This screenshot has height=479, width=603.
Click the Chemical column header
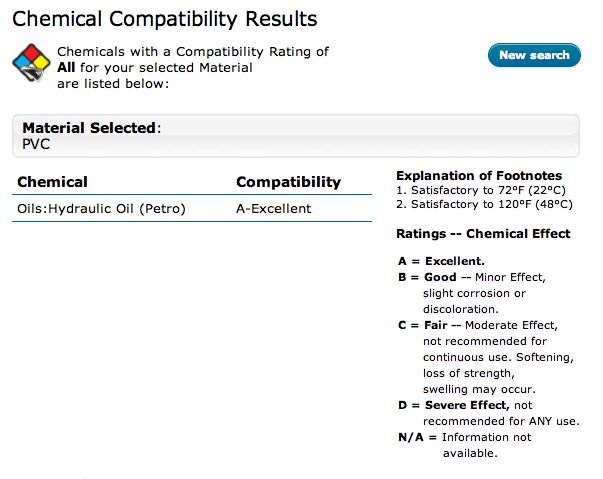52,182
